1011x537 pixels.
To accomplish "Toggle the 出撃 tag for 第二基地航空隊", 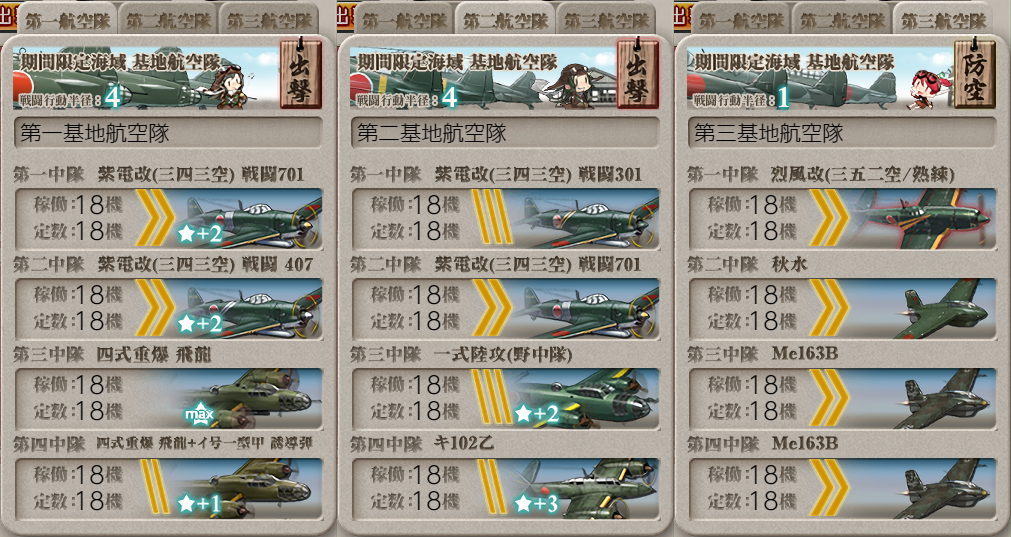I will [x=638, y=73].
